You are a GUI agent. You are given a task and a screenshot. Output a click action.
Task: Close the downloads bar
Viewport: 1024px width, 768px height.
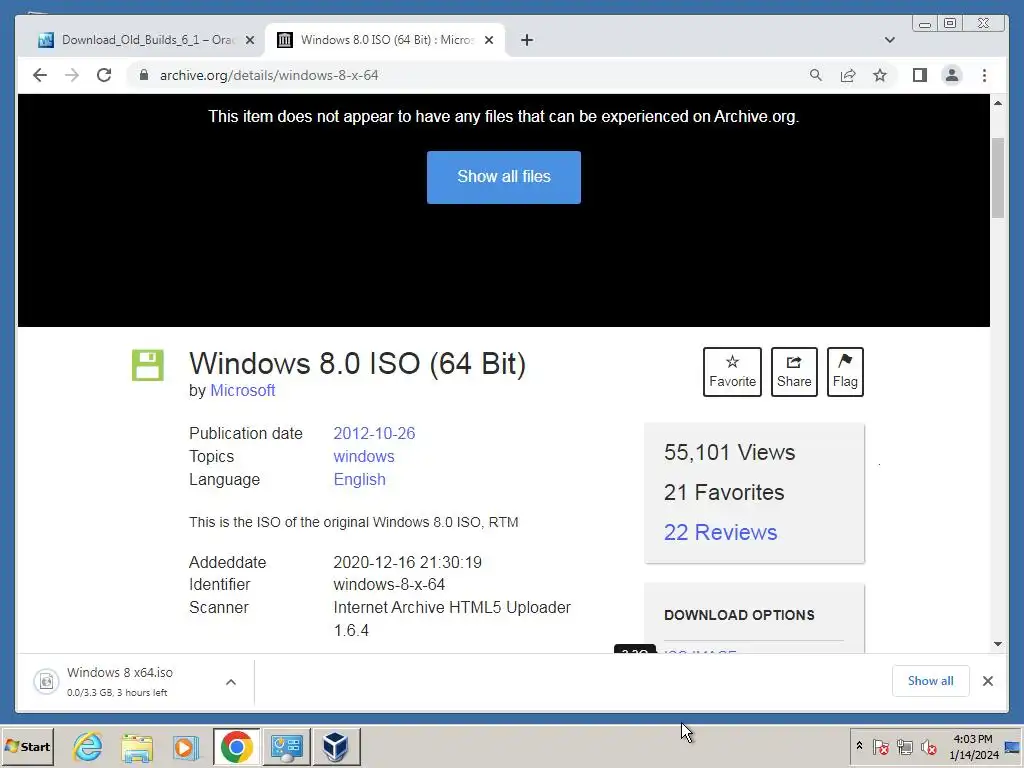click(x=987, y=681)
